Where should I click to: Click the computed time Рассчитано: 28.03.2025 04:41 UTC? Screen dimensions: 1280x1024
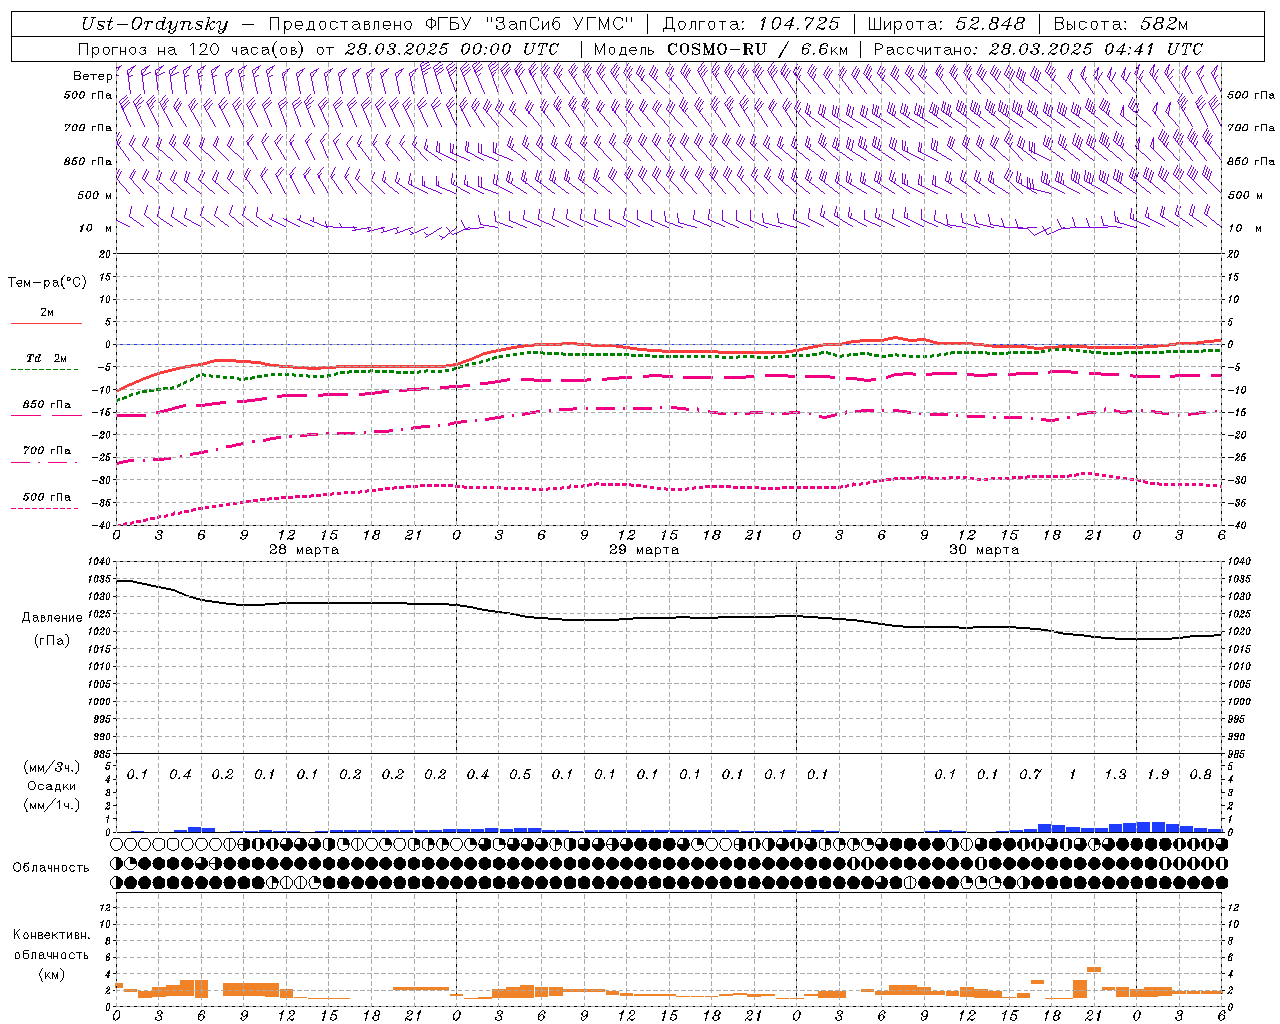(1038, 49)
